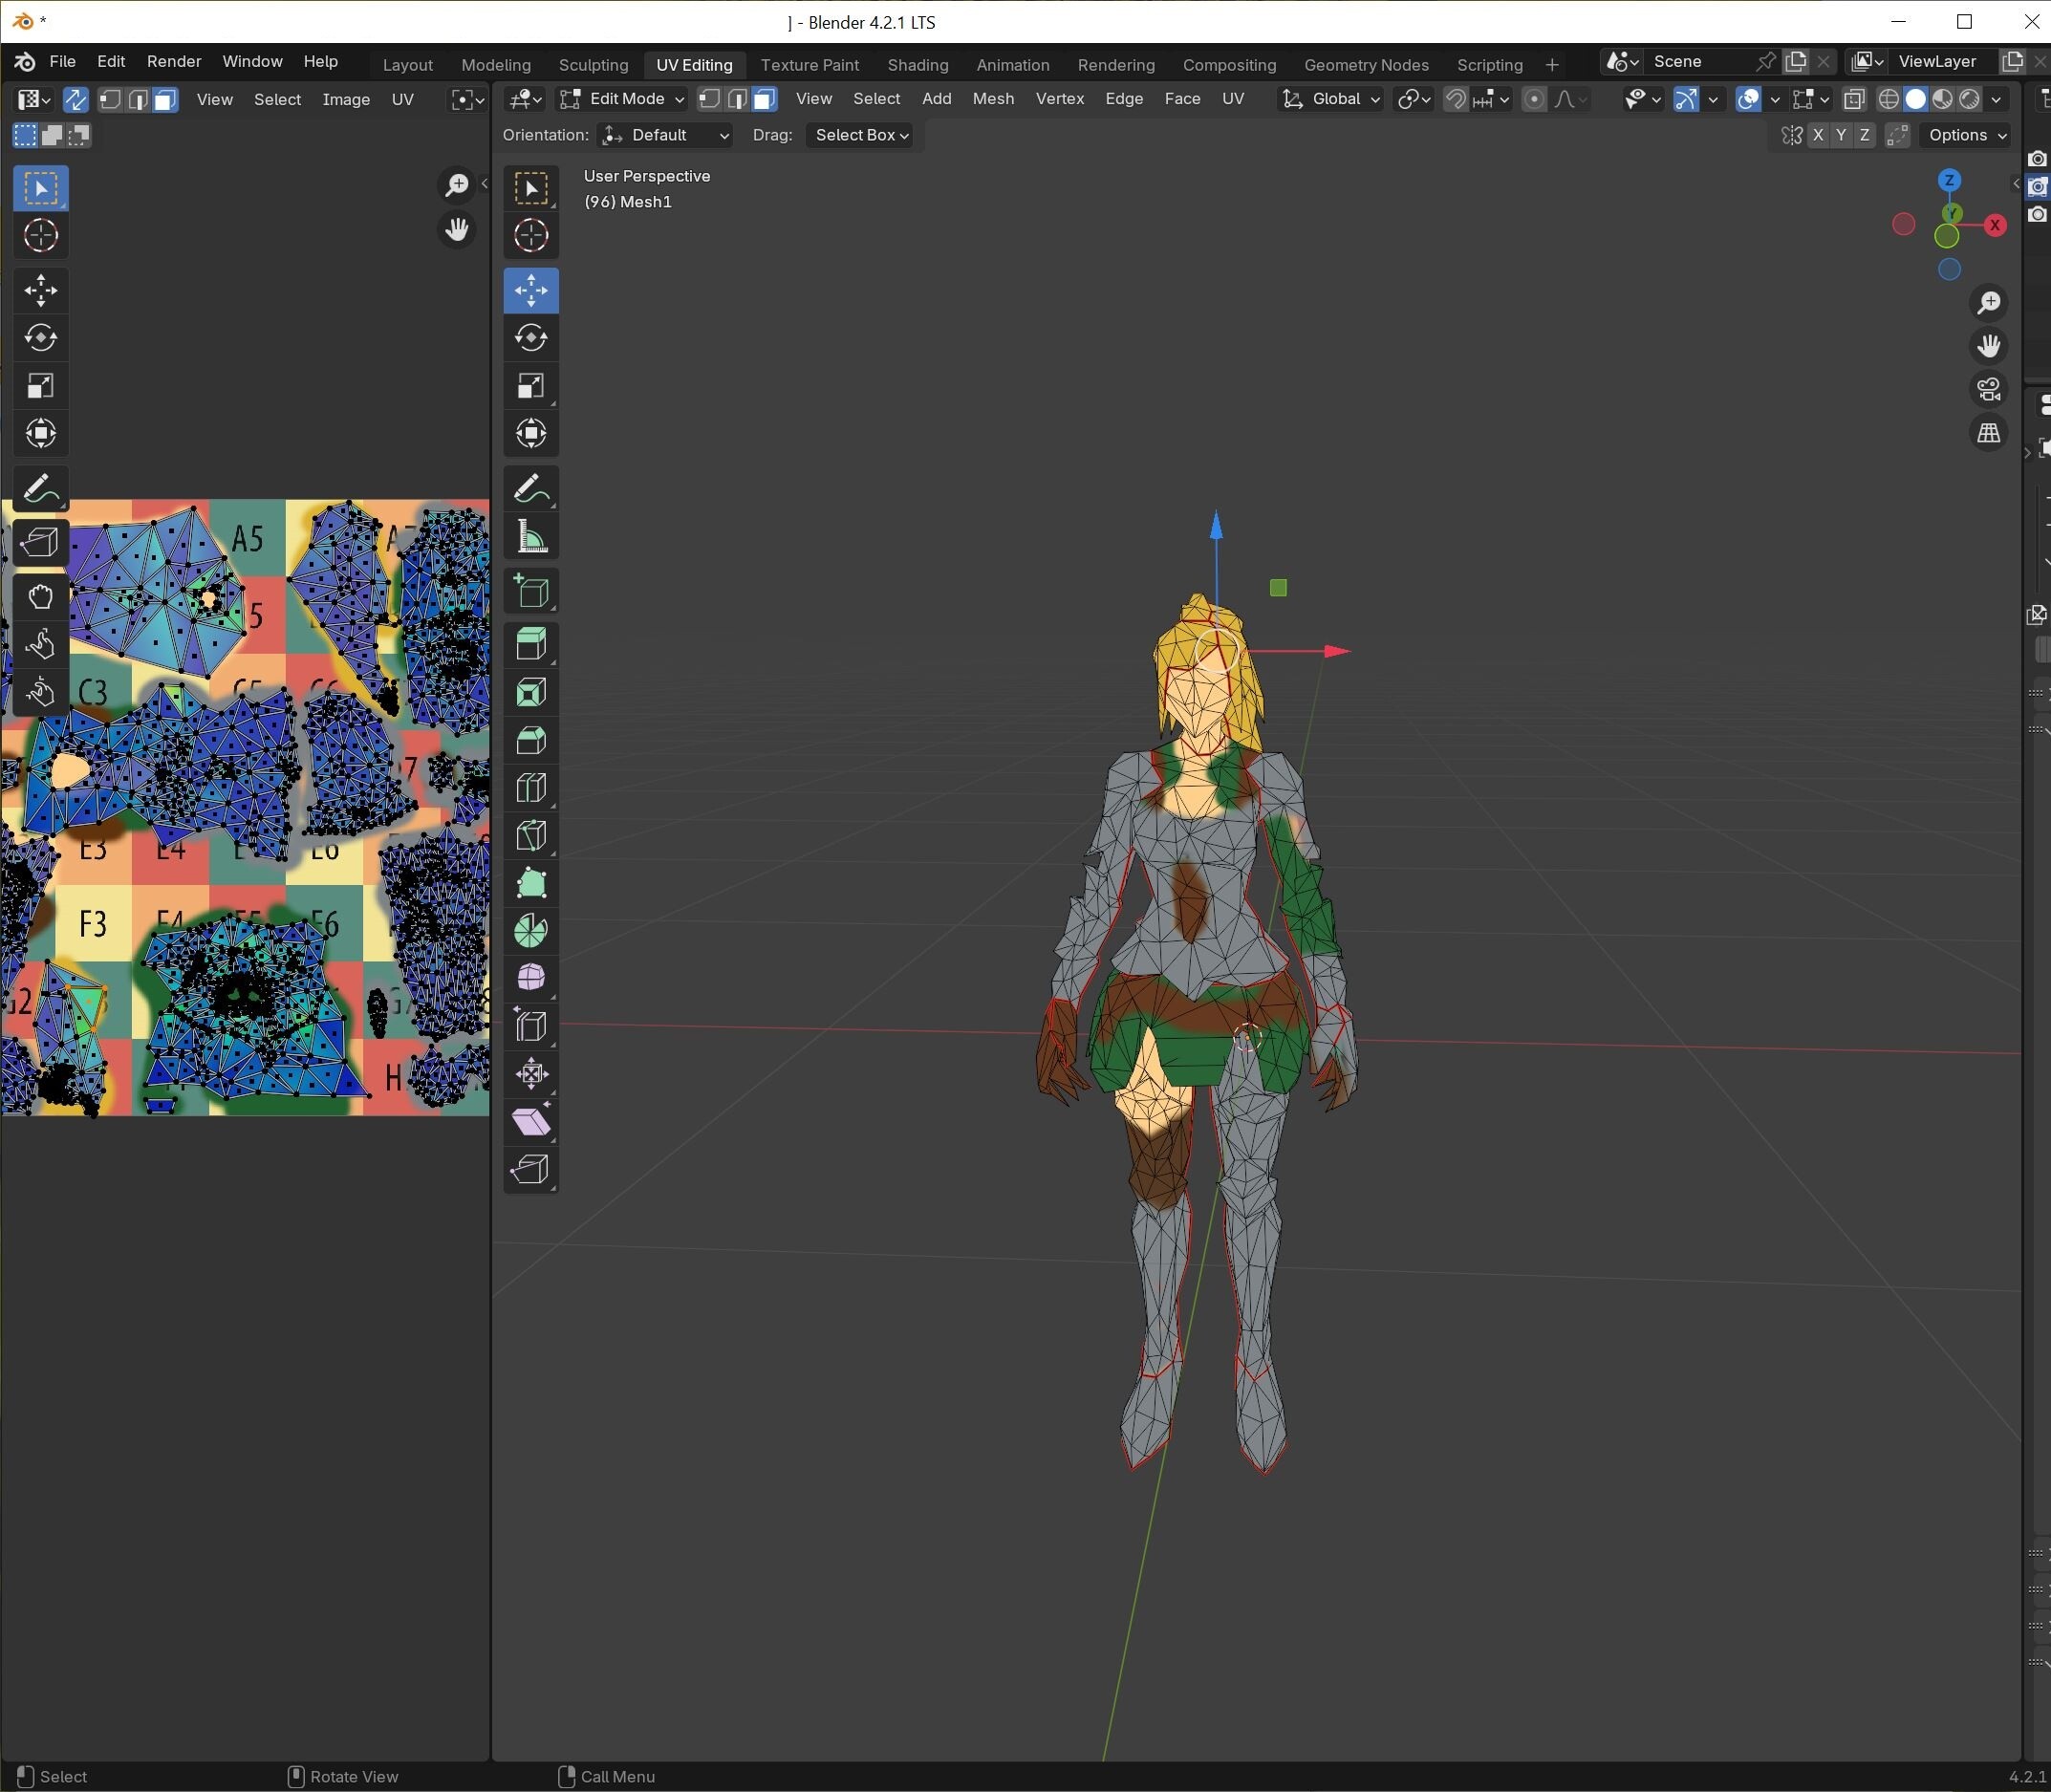Select the Grab tool in UV editor
The height and width of the screenshot is (1792, 2051).
tap(41, 597)
